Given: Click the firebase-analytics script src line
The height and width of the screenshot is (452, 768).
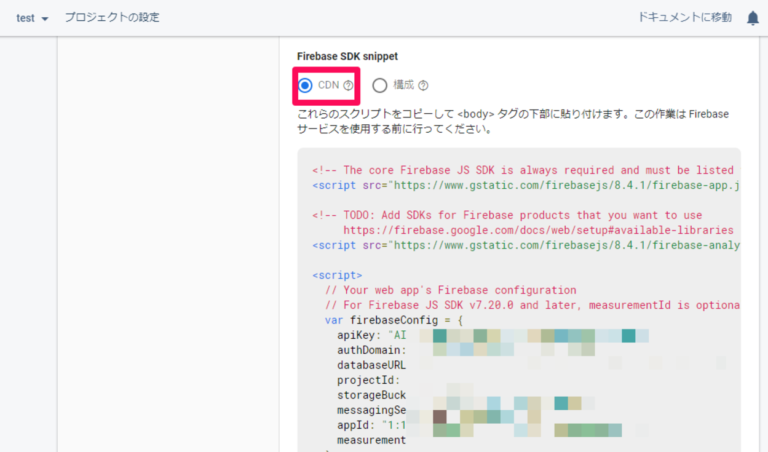Looking at the screenshot, I should click(526, 245).
